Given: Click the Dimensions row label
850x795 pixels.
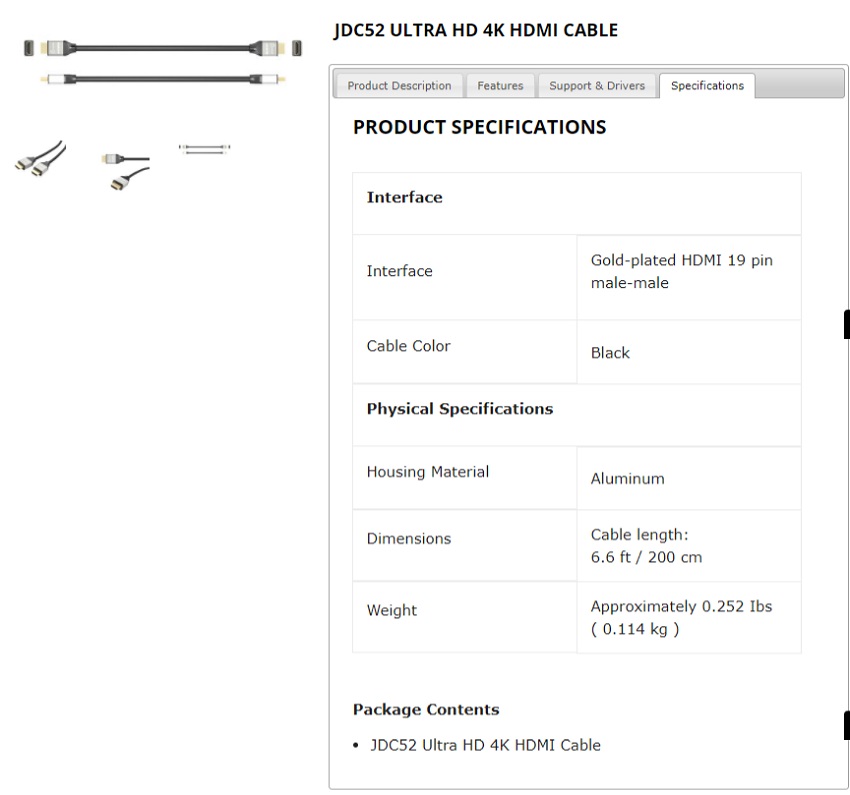Looking at the screenshot, I should (408, 539).
